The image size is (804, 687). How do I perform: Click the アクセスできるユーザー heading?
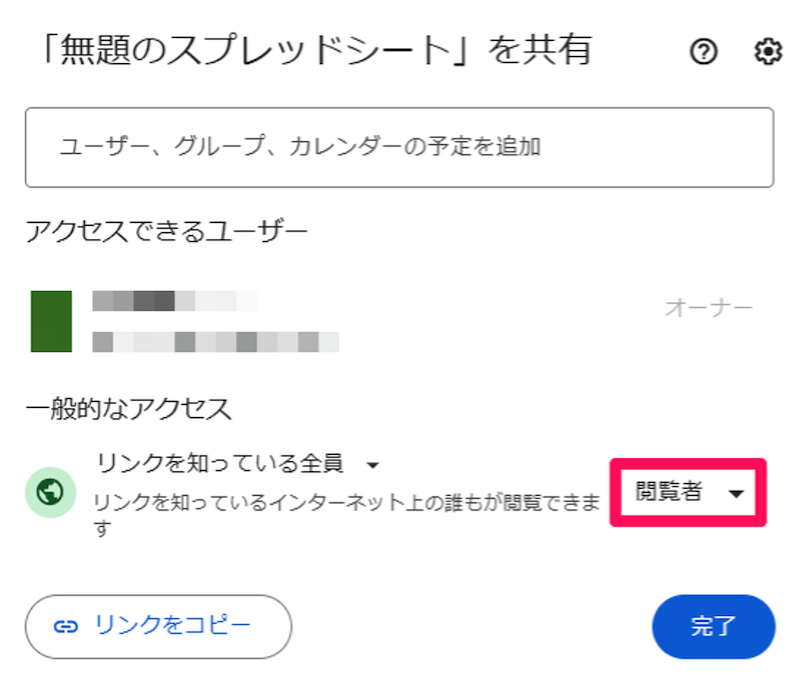coord(166,231)
